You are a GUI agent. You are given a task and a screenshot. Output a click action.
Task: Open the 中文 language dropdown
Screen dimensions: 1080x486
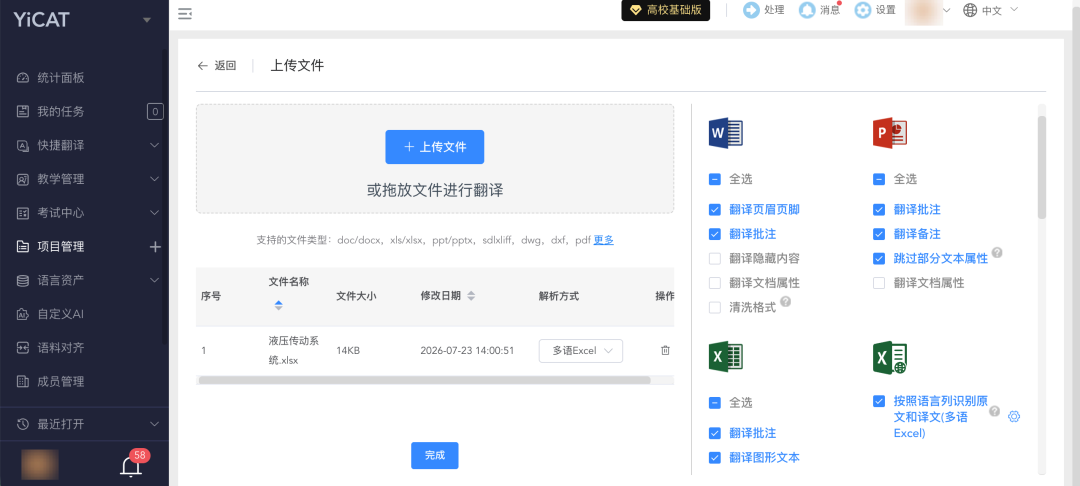[990, 10]
